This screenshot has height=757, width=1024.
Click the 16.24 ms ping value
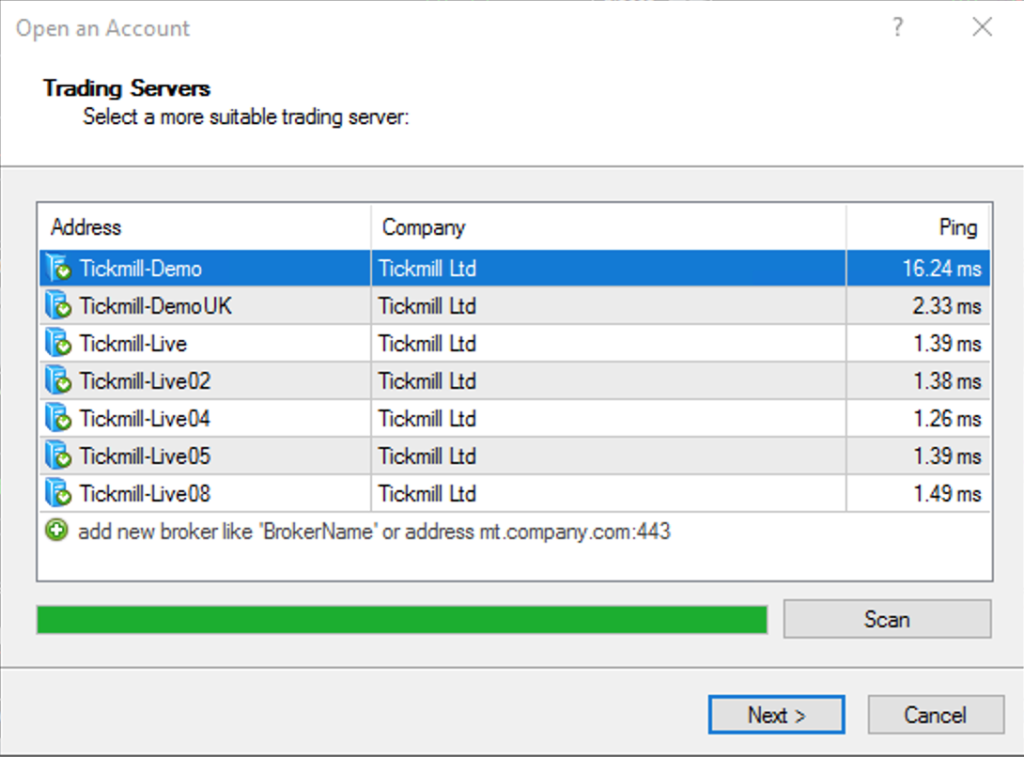coord(942,268)
